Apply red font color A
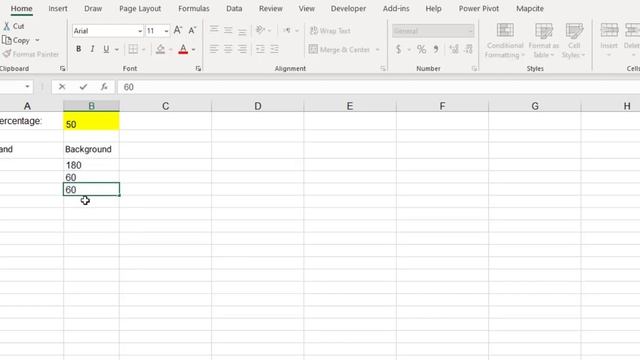 [x=183, y=49]
